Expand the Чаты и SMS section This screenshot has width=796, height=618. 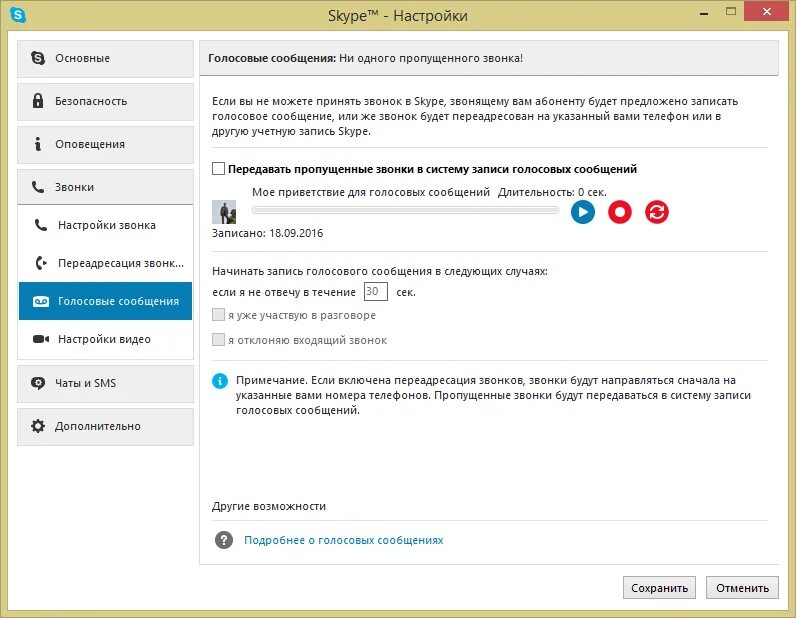pos(105,383)
